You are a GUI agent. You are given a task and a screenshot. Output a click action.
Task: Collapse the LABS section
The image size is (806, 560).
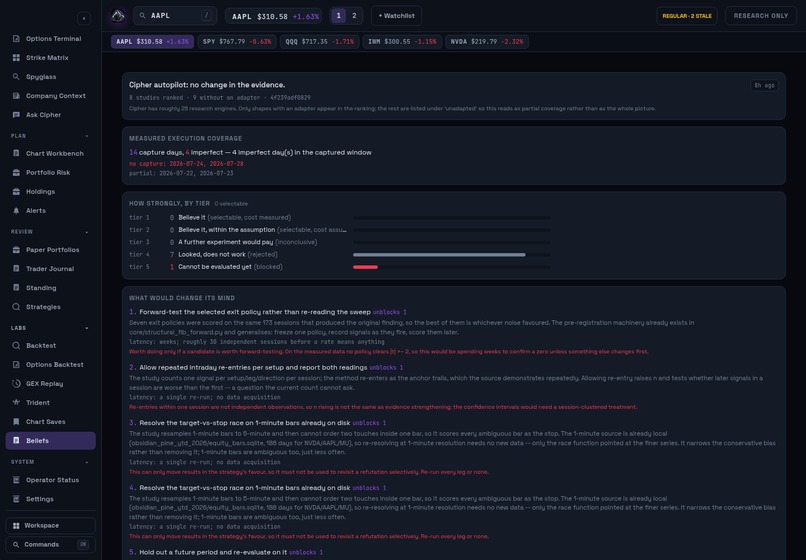tap(86, 328)
